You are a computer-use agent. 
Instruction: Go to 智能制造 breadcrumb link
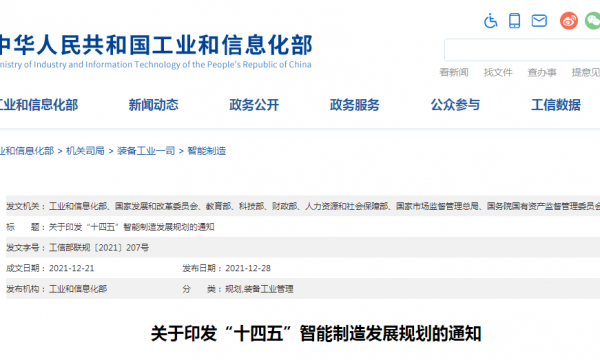click(207, 151)
